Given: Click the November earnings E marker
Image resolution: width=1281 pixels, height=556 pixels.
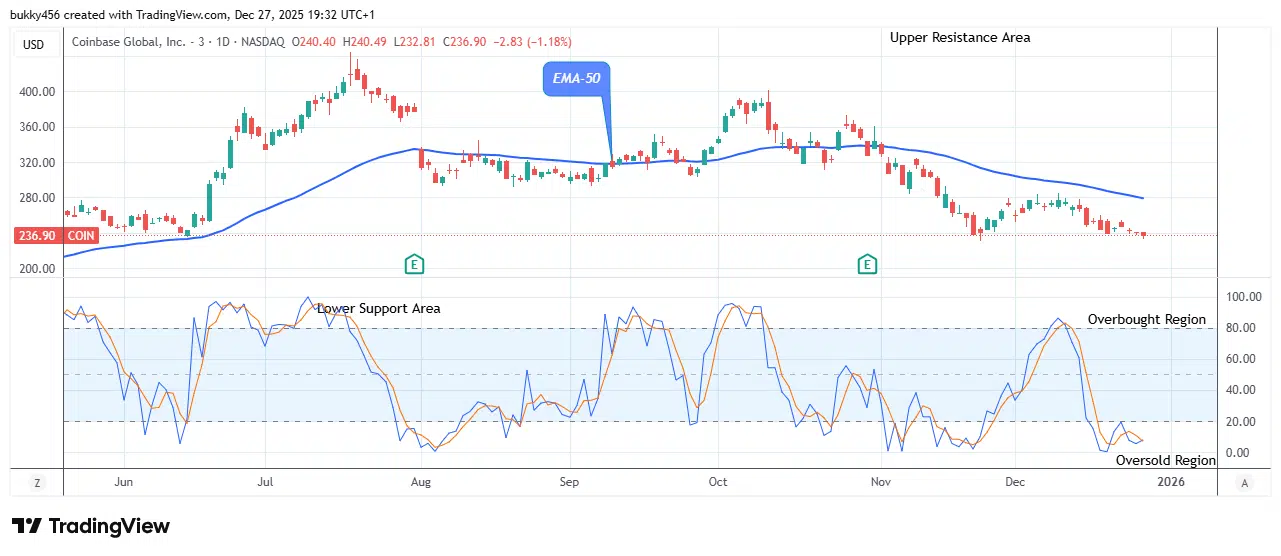Looking at the screenshot, I should click(867, 265).
